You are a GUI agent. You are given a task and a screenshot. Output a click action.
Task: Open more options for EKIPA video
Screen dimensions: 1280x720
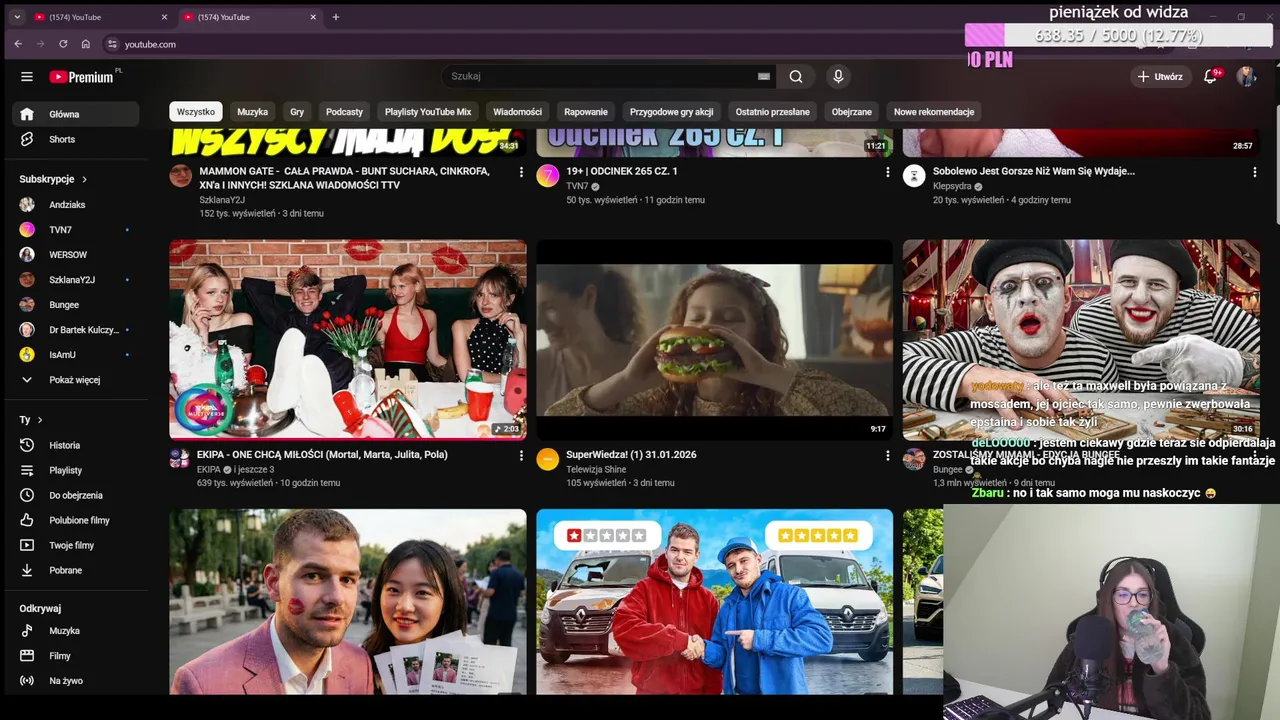pos(521,455)
